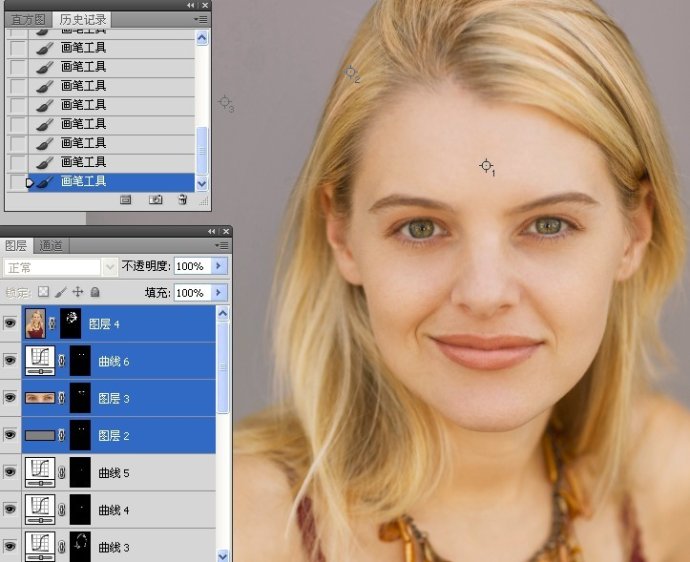Click the 曲线 3 adjustment icon

tap(40, 546)
